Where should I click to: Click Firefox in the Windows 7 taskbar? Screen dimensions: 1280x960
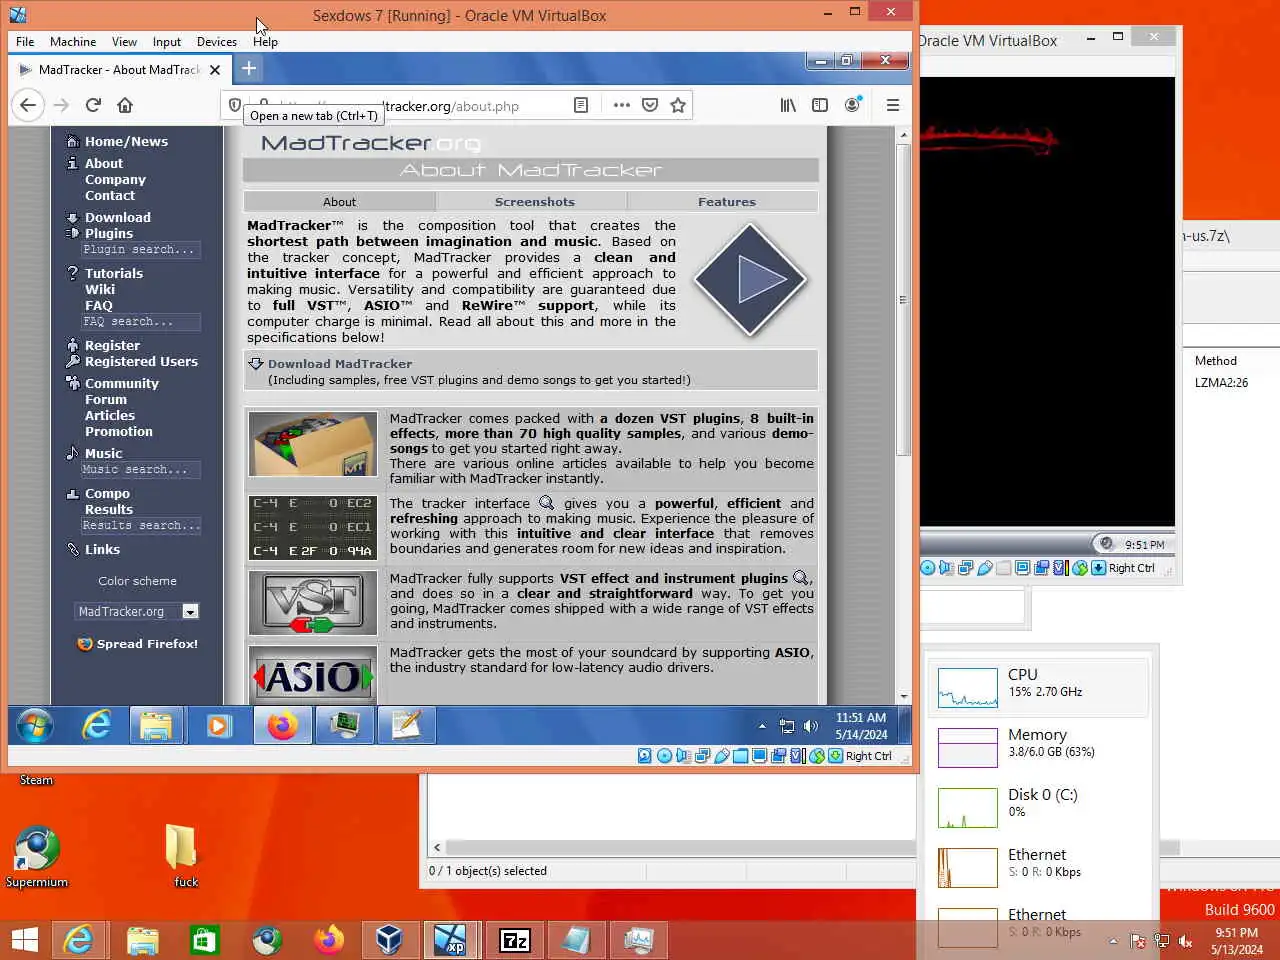[282, 725]
